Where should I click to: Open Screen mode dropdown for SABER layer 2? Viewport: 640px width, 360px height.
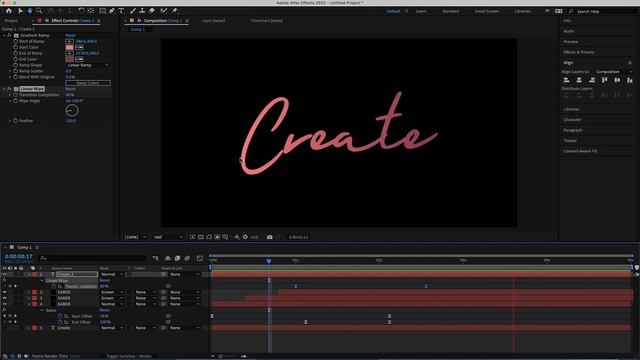[x=112, y=292]
